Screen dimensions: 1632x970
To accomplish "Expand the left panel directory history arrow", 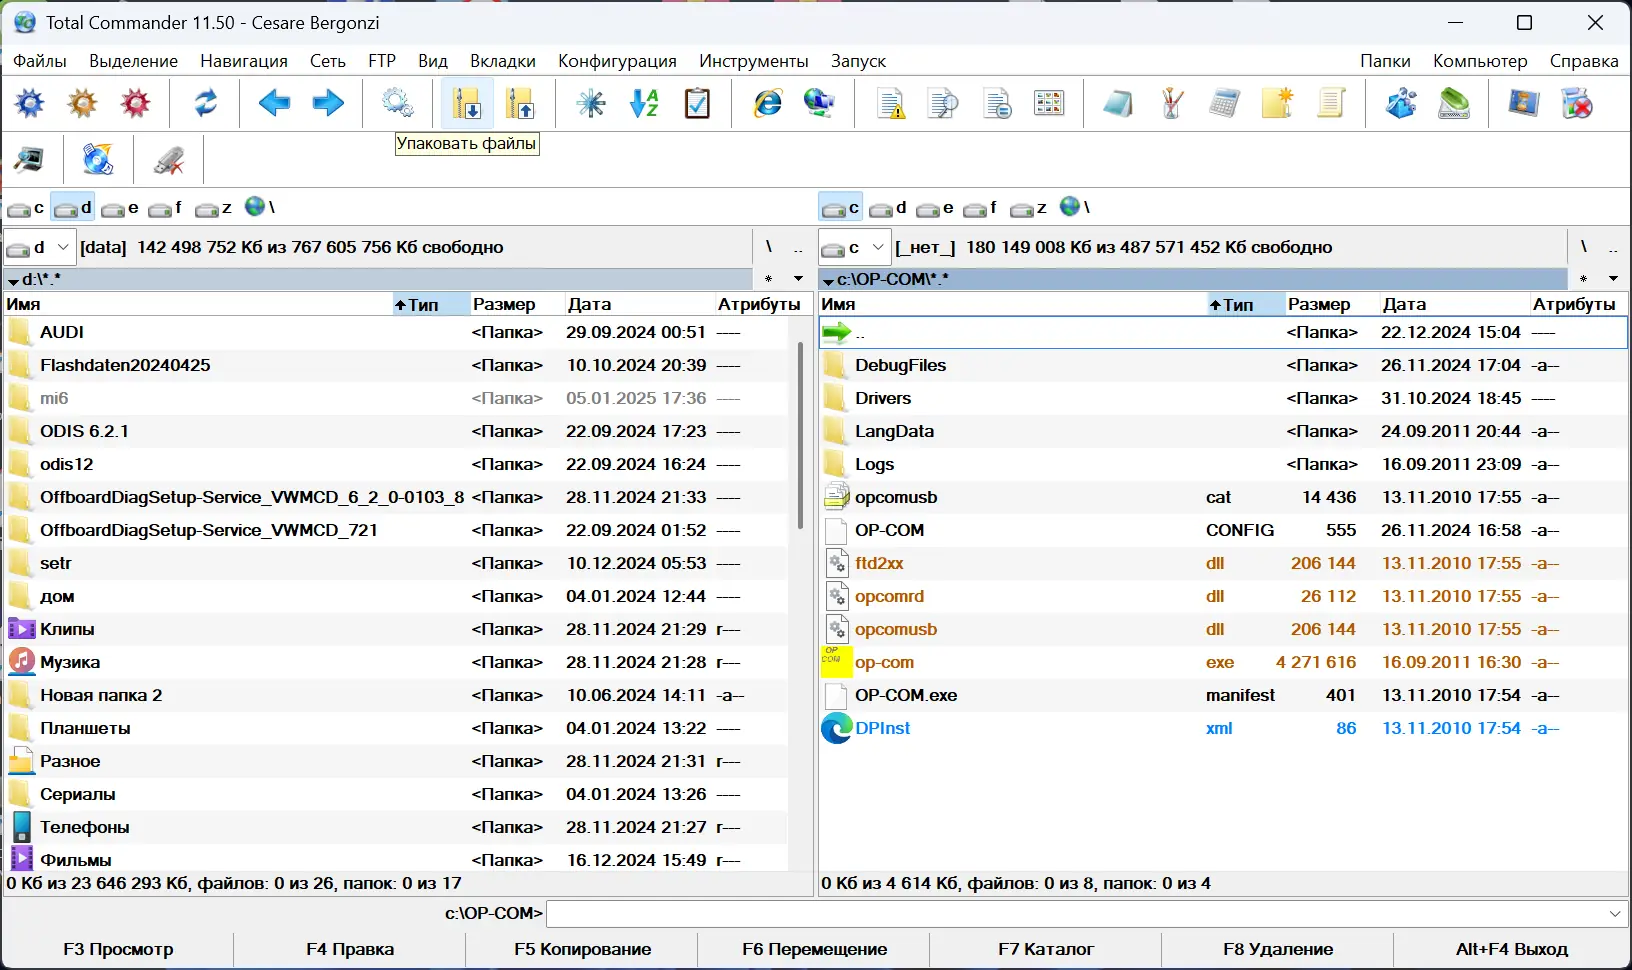I will [x=798, y=279].
